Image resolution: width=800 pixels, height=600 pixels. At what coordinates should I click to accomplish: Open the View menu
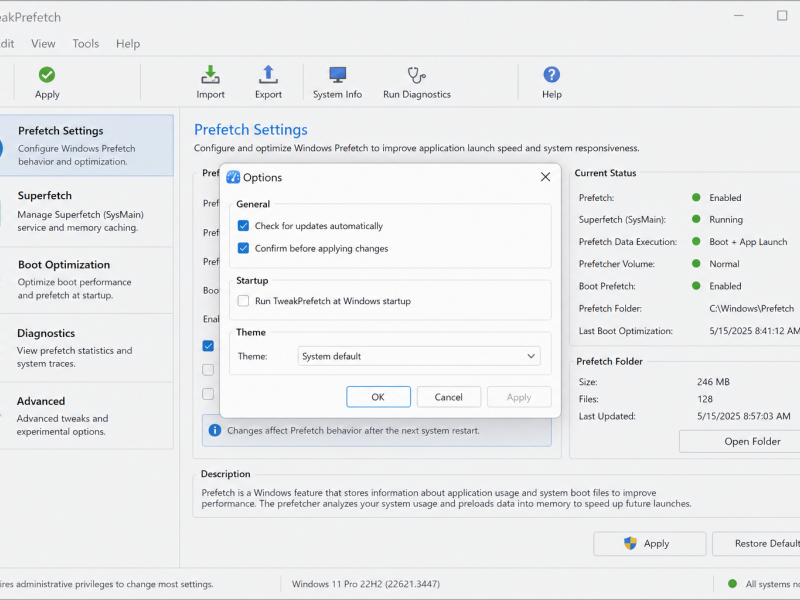point(43,43)
